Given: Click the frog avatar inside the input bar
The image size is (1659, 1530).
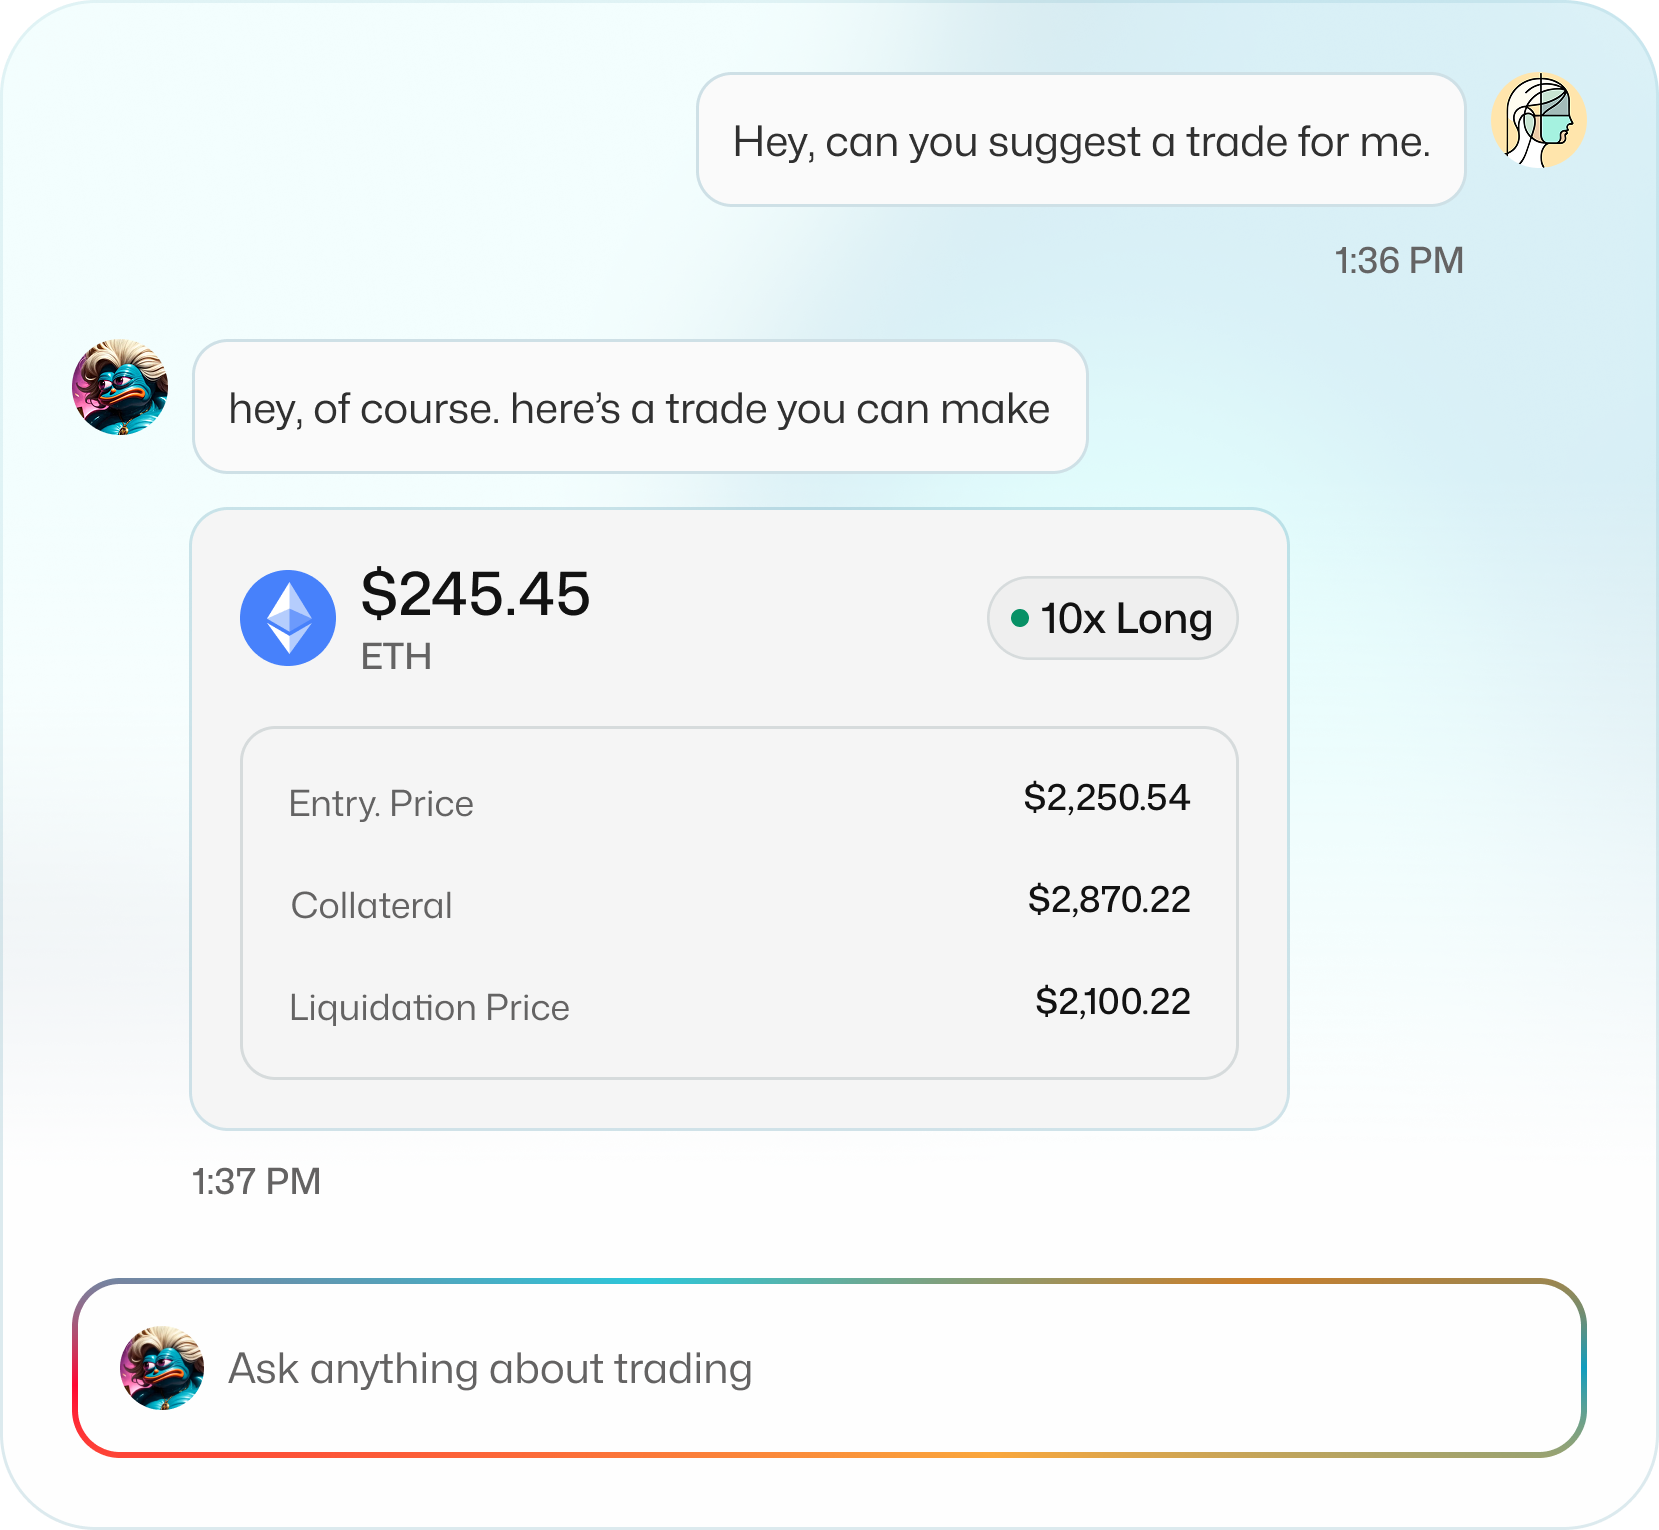Looking at the screenshot, I should 162,1368.
